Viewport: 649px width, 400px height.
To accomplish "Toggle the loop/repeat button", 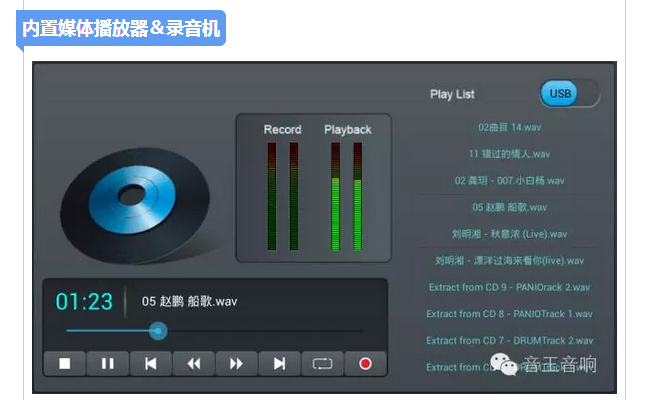I will click(x=322, y=364).
